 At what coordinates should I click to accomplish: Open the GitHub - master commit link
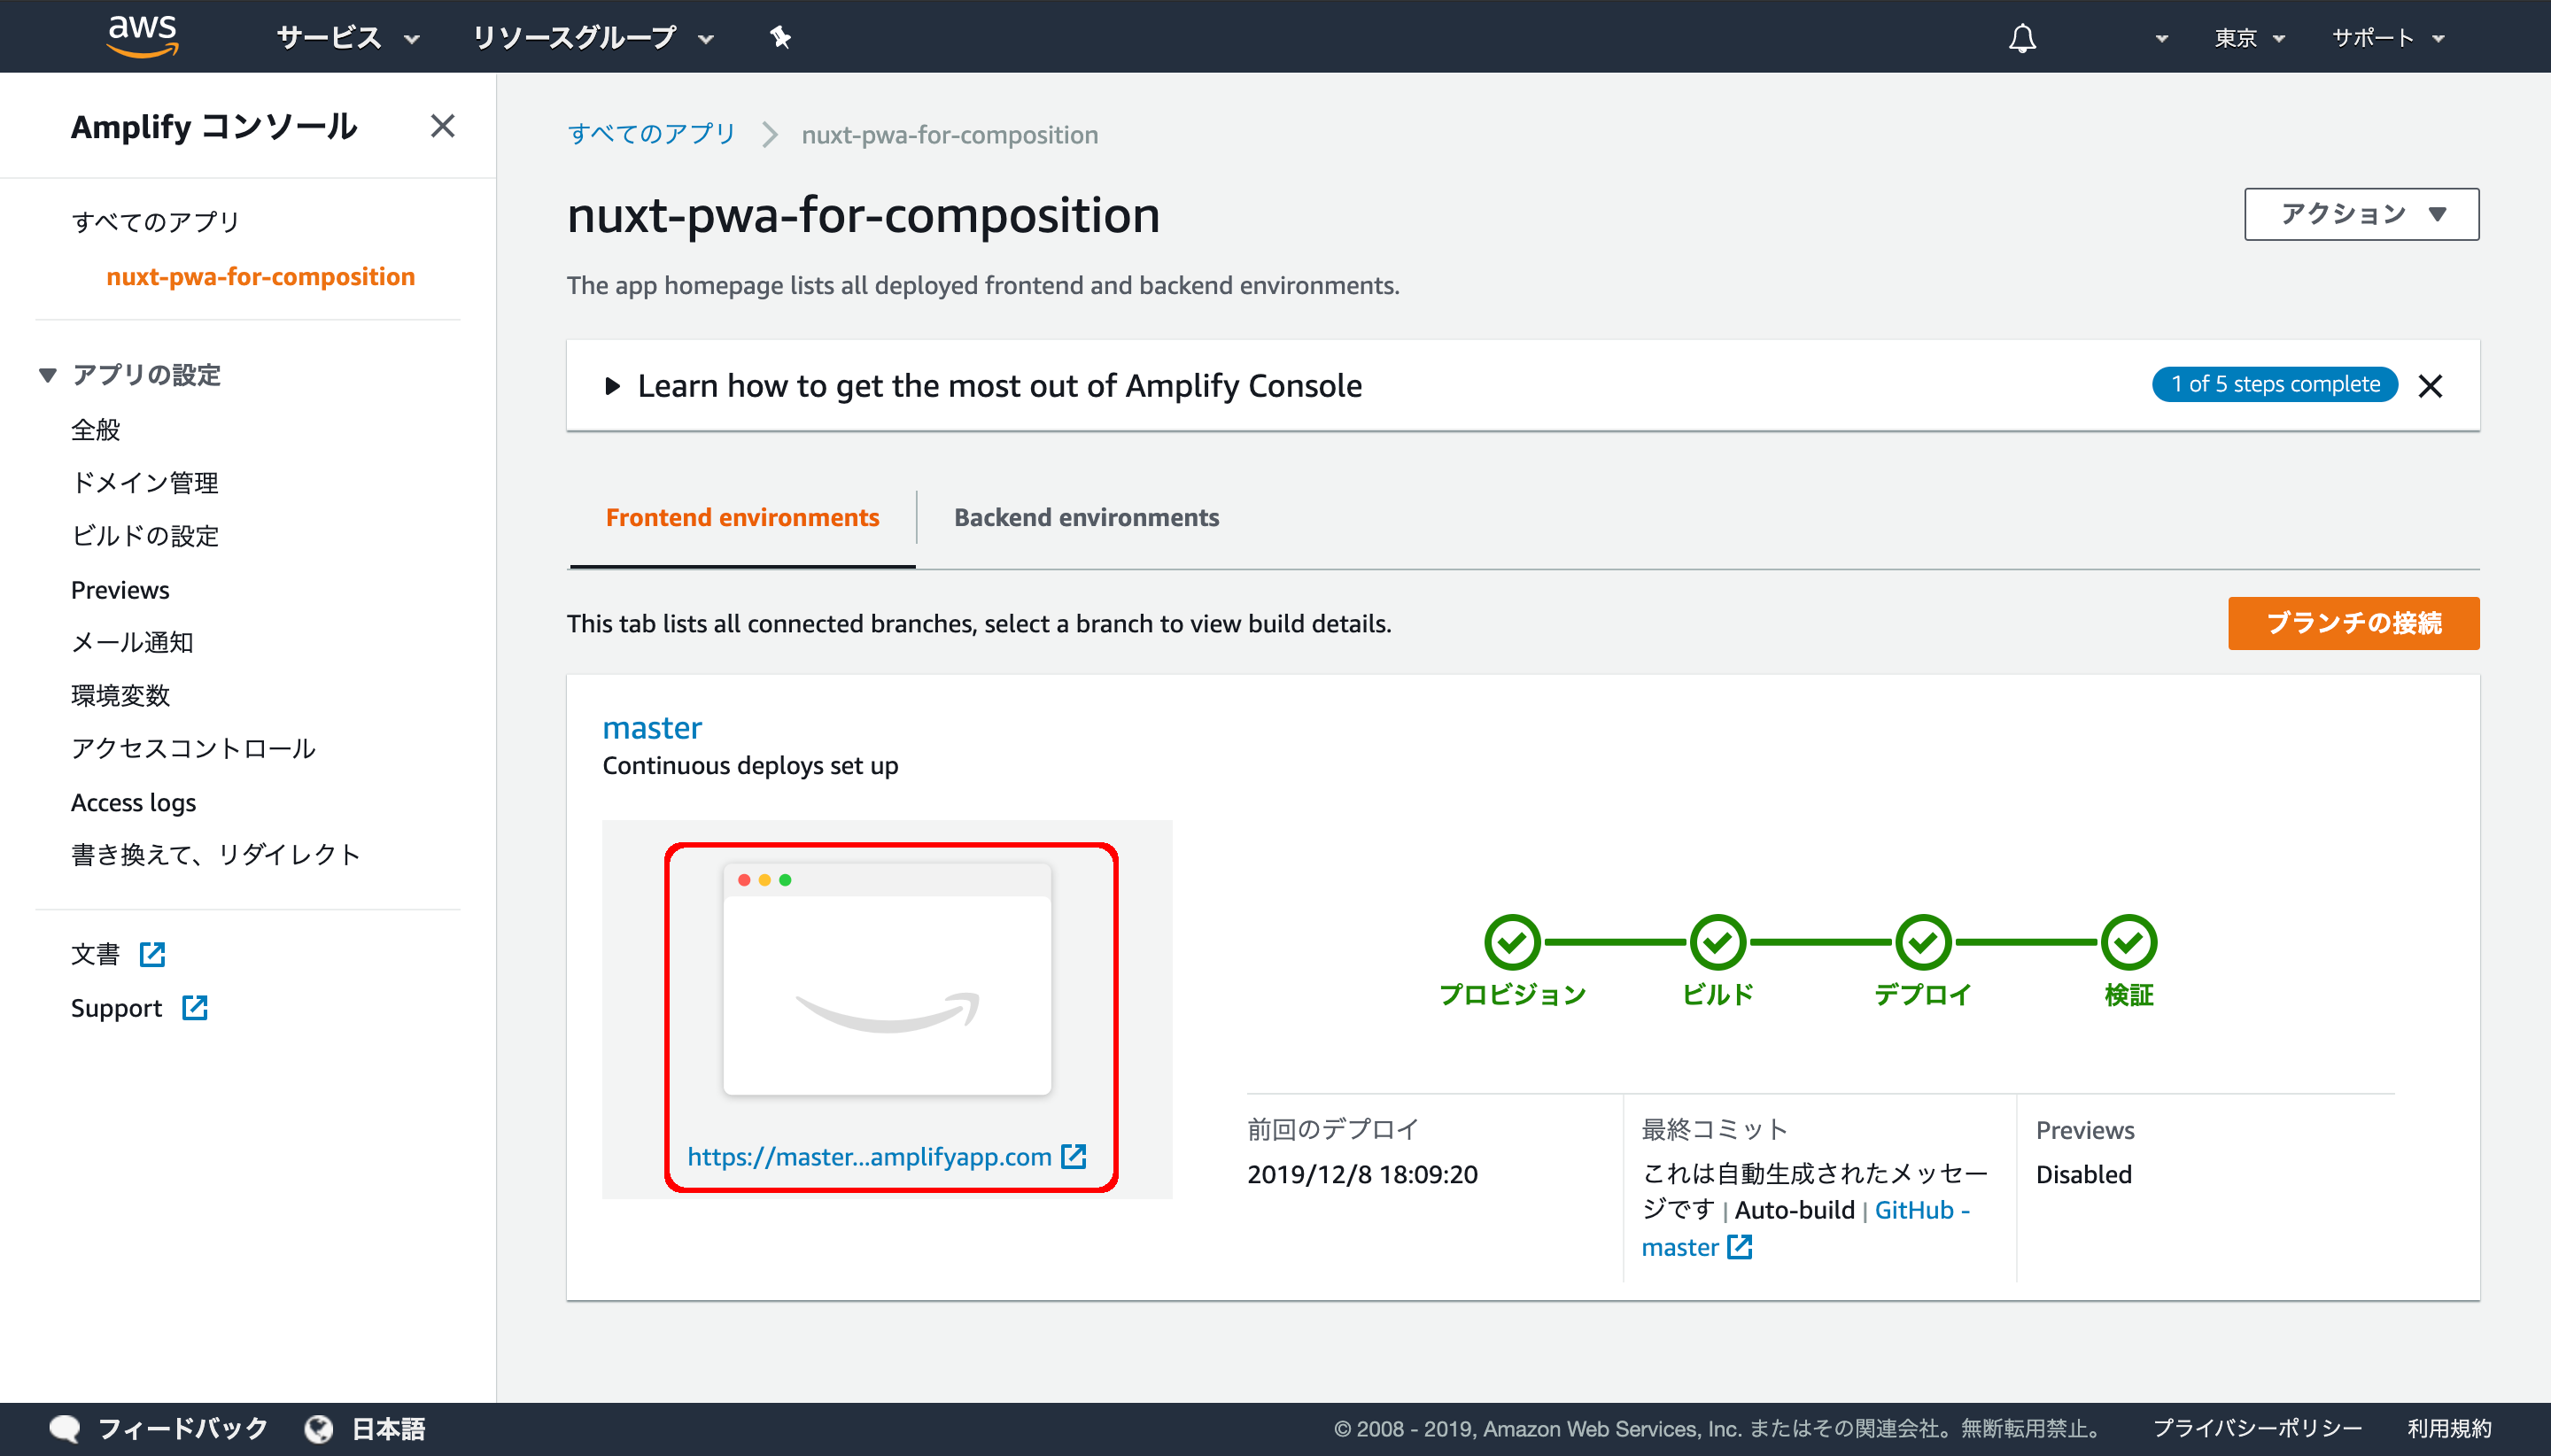1805,1229
